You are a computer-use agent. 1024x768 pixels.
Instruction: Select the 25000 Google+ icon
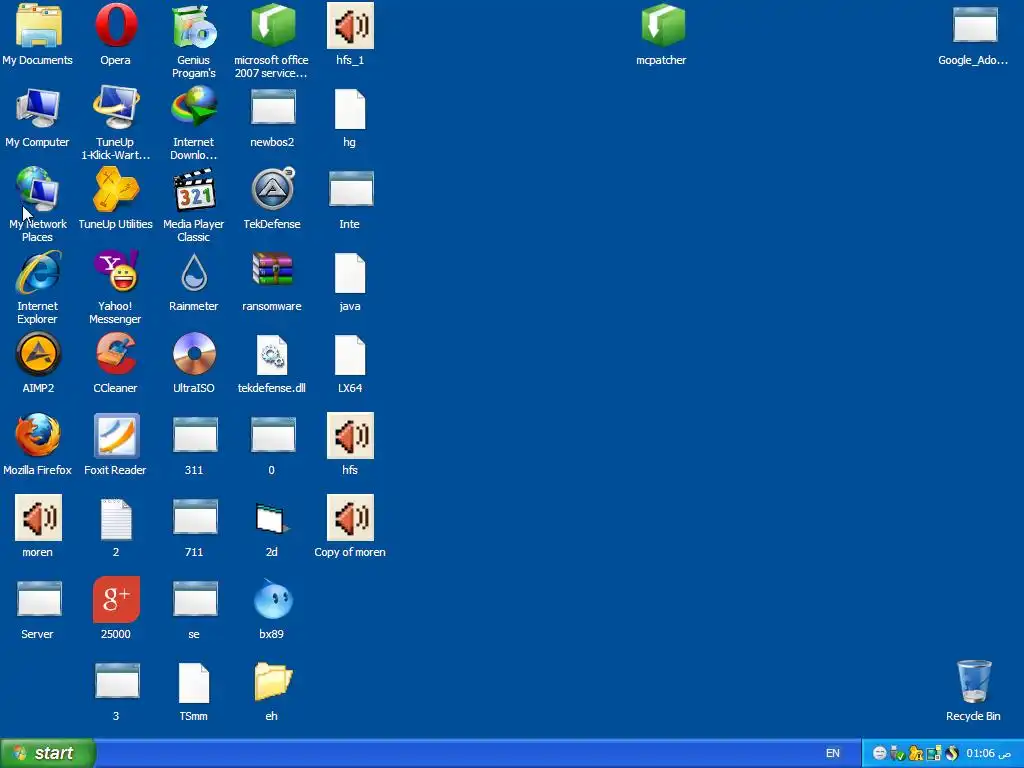click(116, 600)
